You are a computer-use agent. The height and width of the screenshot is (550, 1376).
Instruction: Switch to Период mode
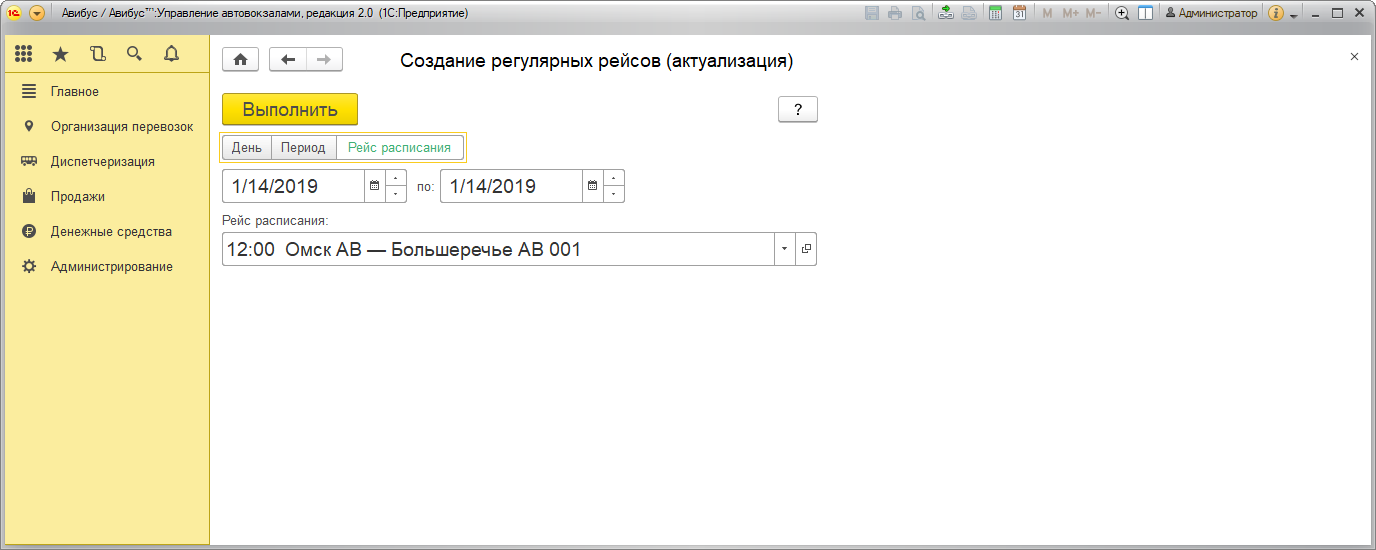tap(303, 148)
